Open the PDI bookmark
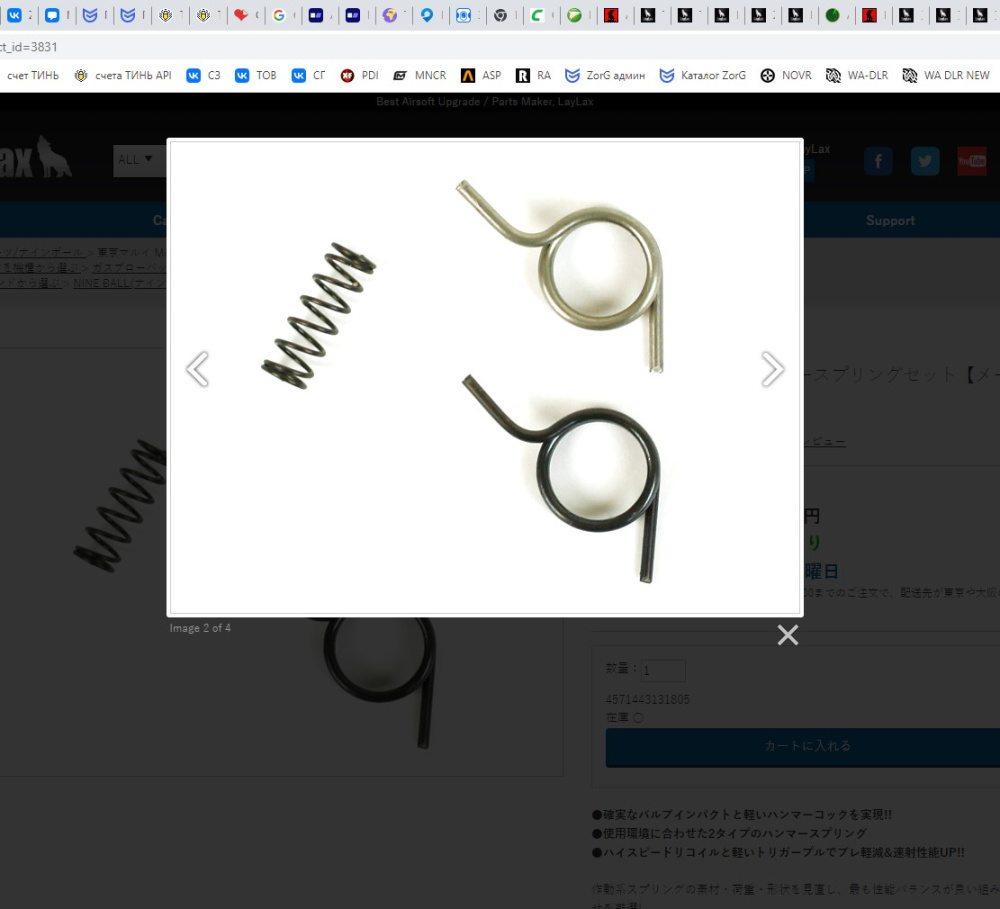Viewport: 1000px width, 909px height. pyautogui.click(x=360, y=75)
